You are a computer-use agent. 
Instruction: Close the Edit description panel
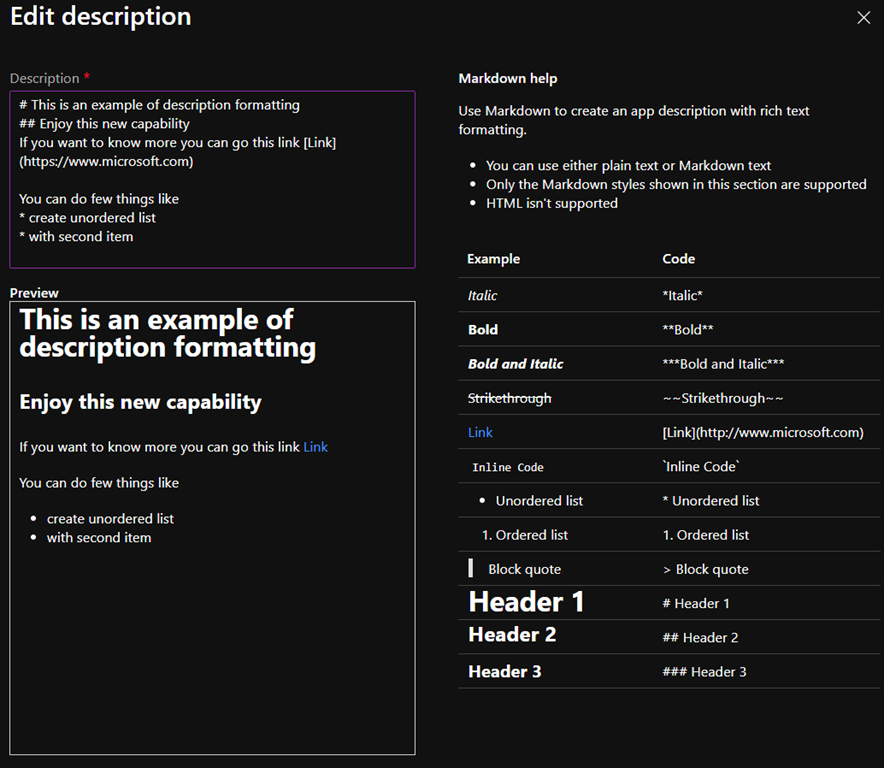tap(864, 18)
